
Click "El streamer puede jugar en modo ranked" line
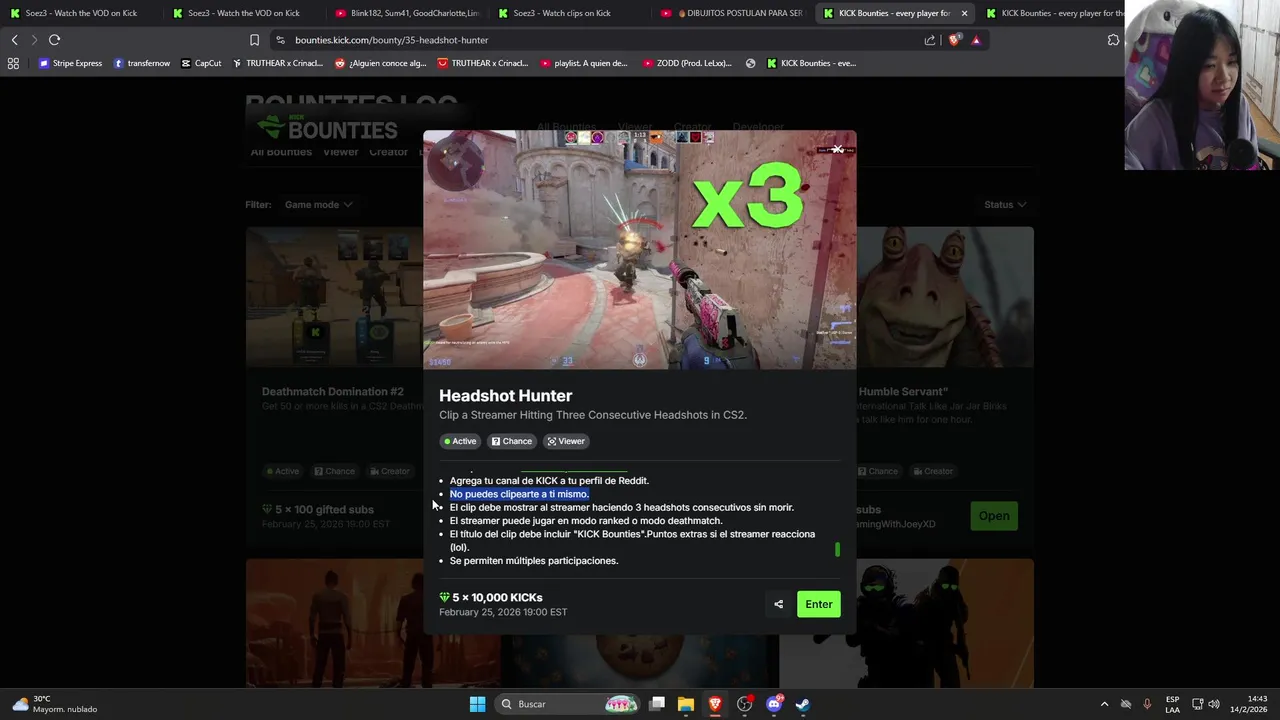tap(585, 521)
